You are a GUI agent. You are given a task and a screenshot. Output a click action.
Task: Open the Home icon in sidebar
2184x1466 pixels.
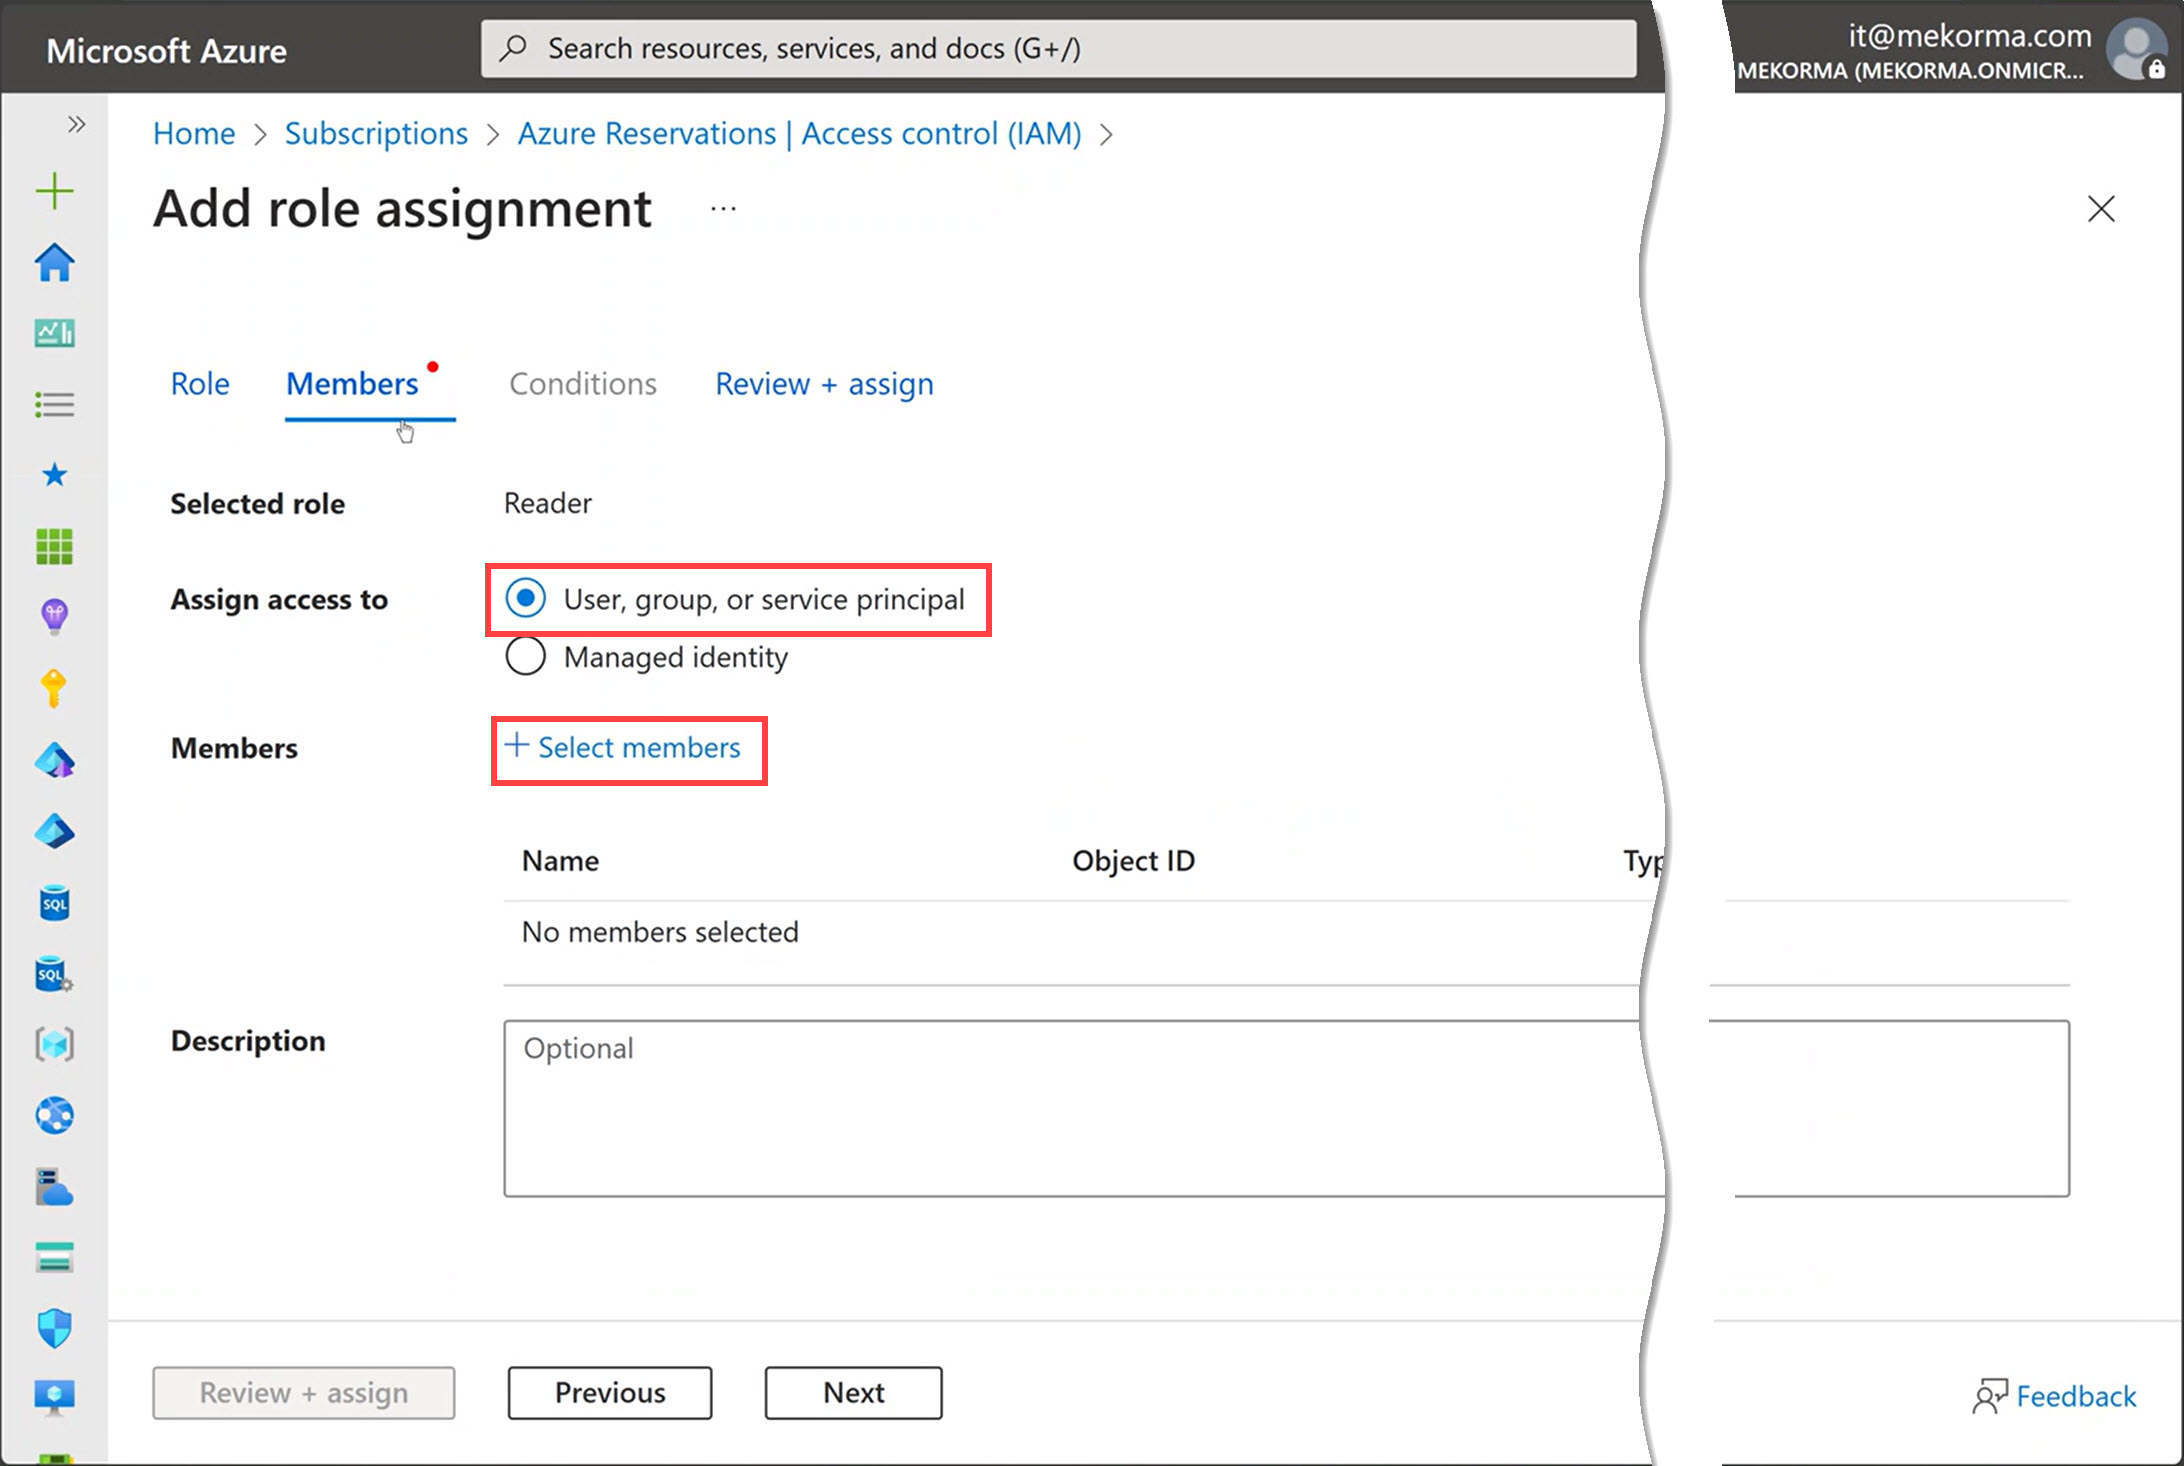pos(54,263)
